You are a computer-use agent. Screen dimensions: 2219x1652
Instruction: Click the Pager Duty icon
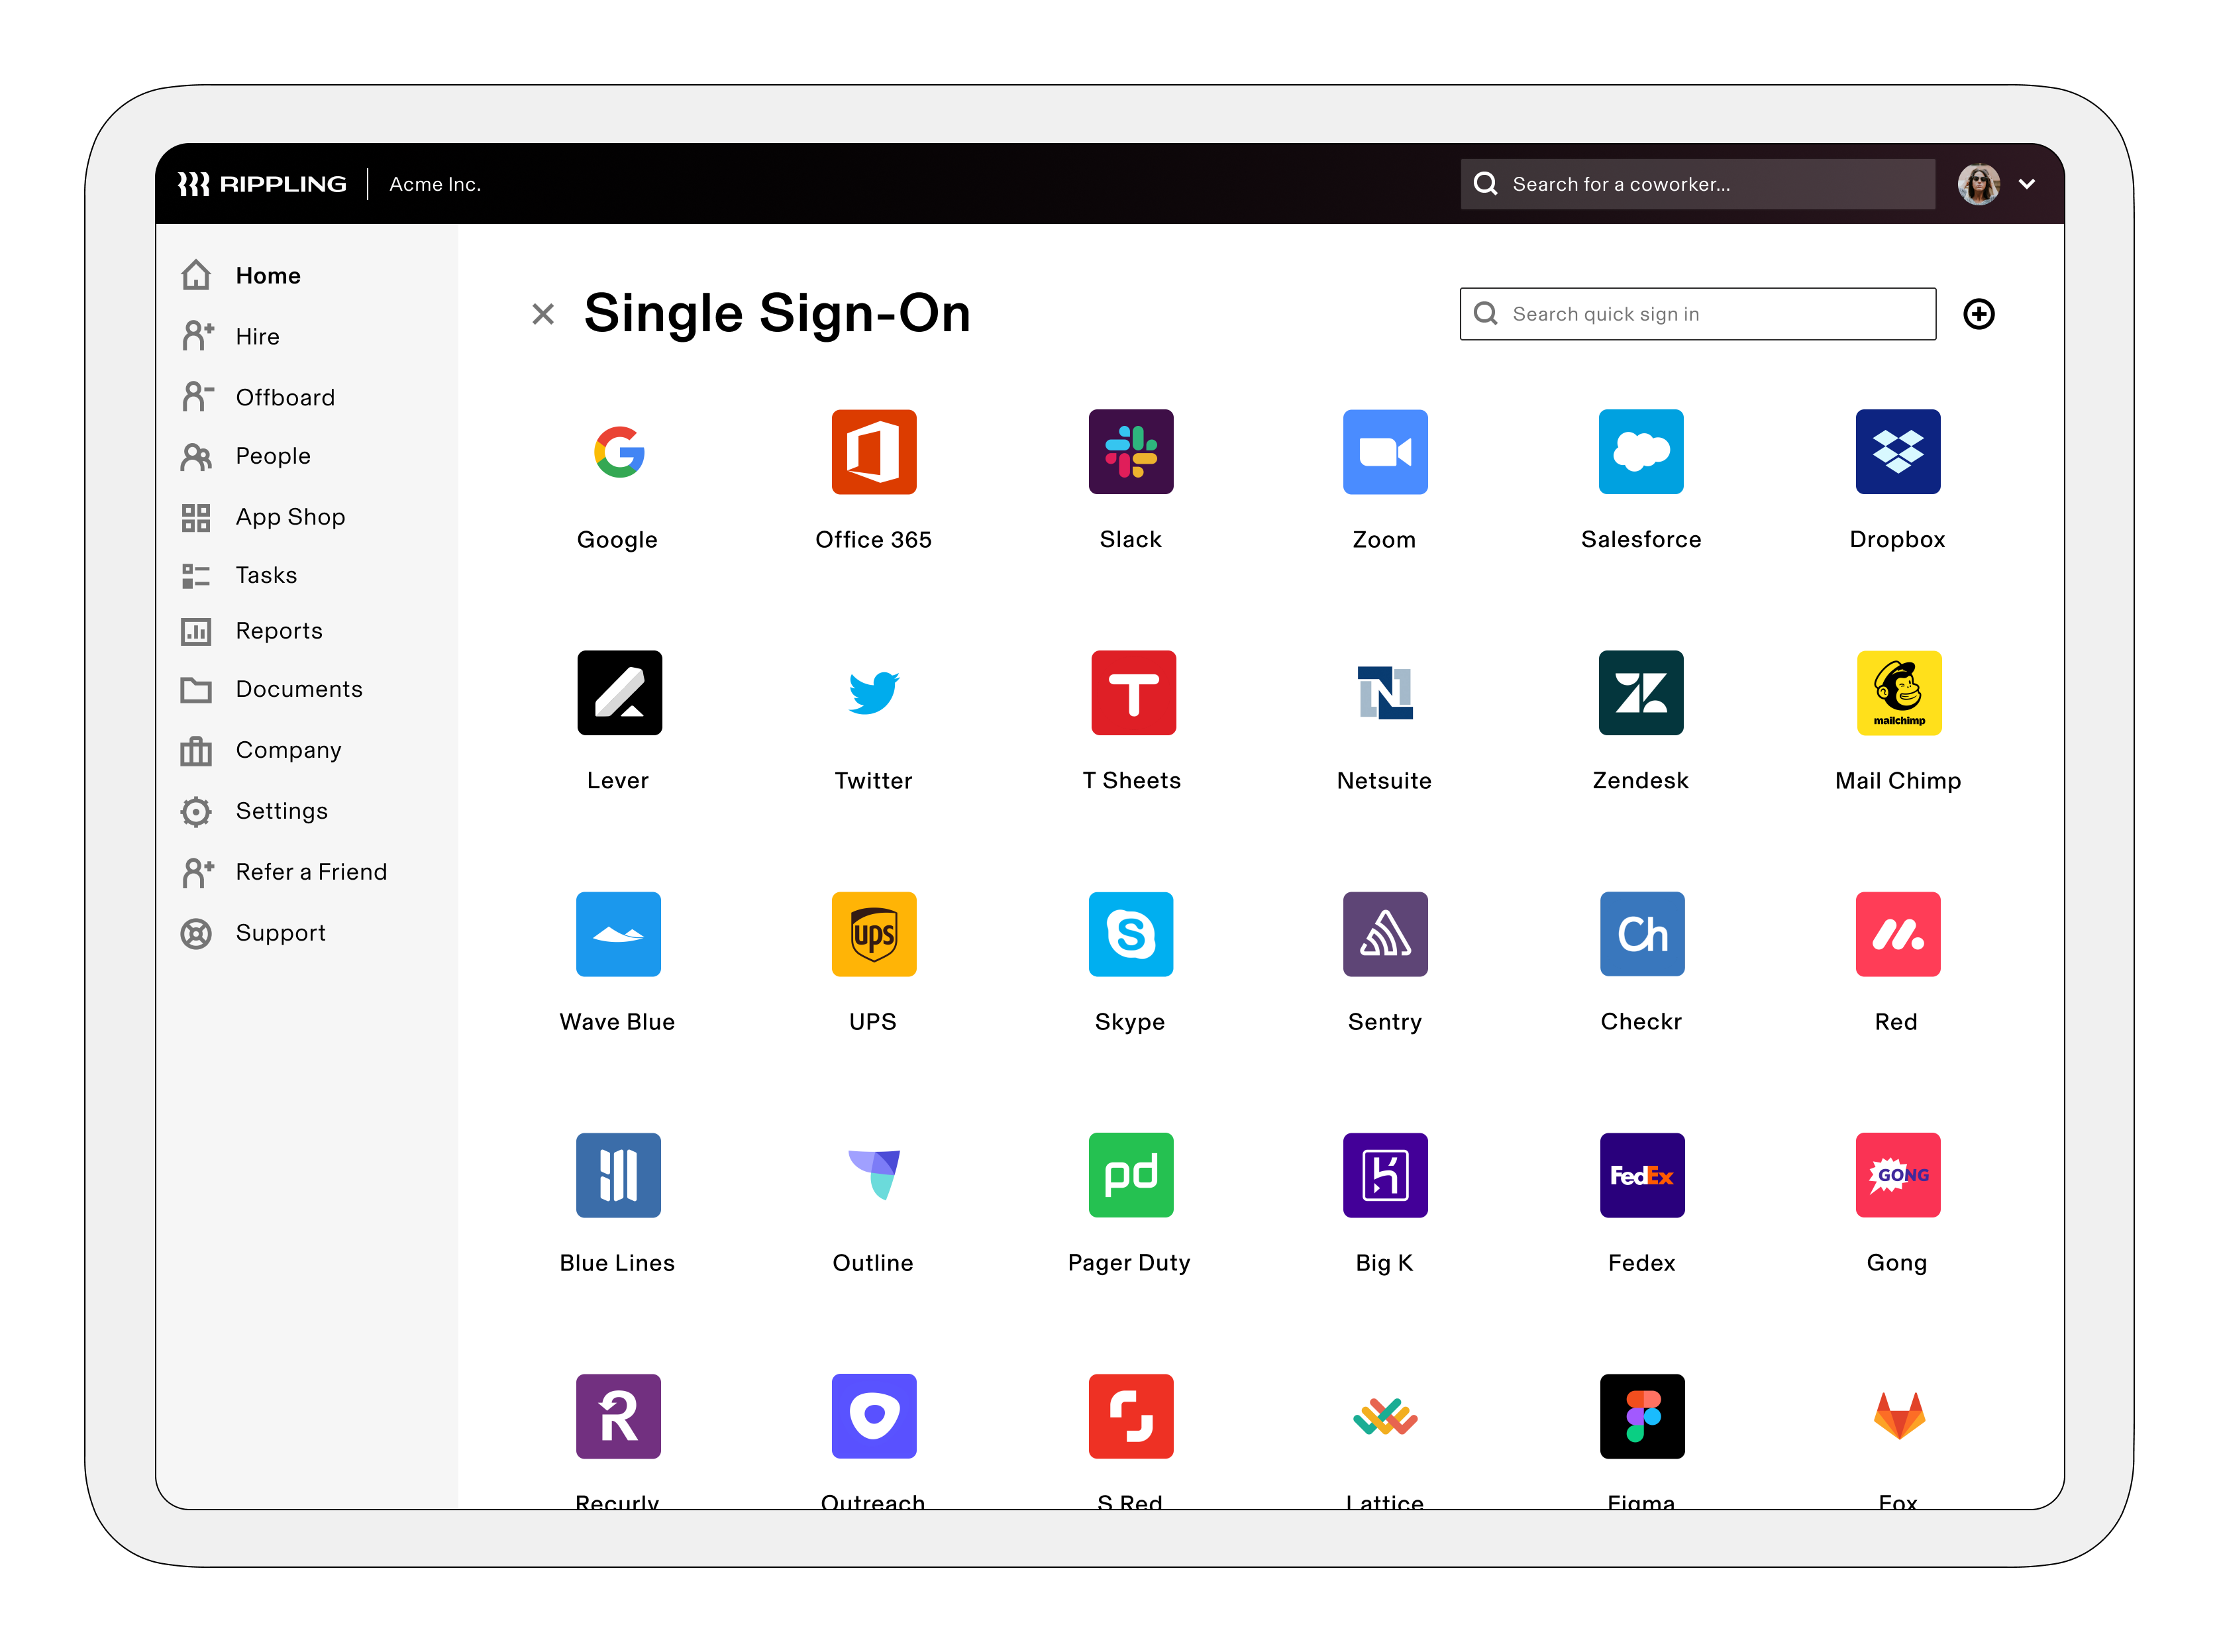click(1130, 1175)
